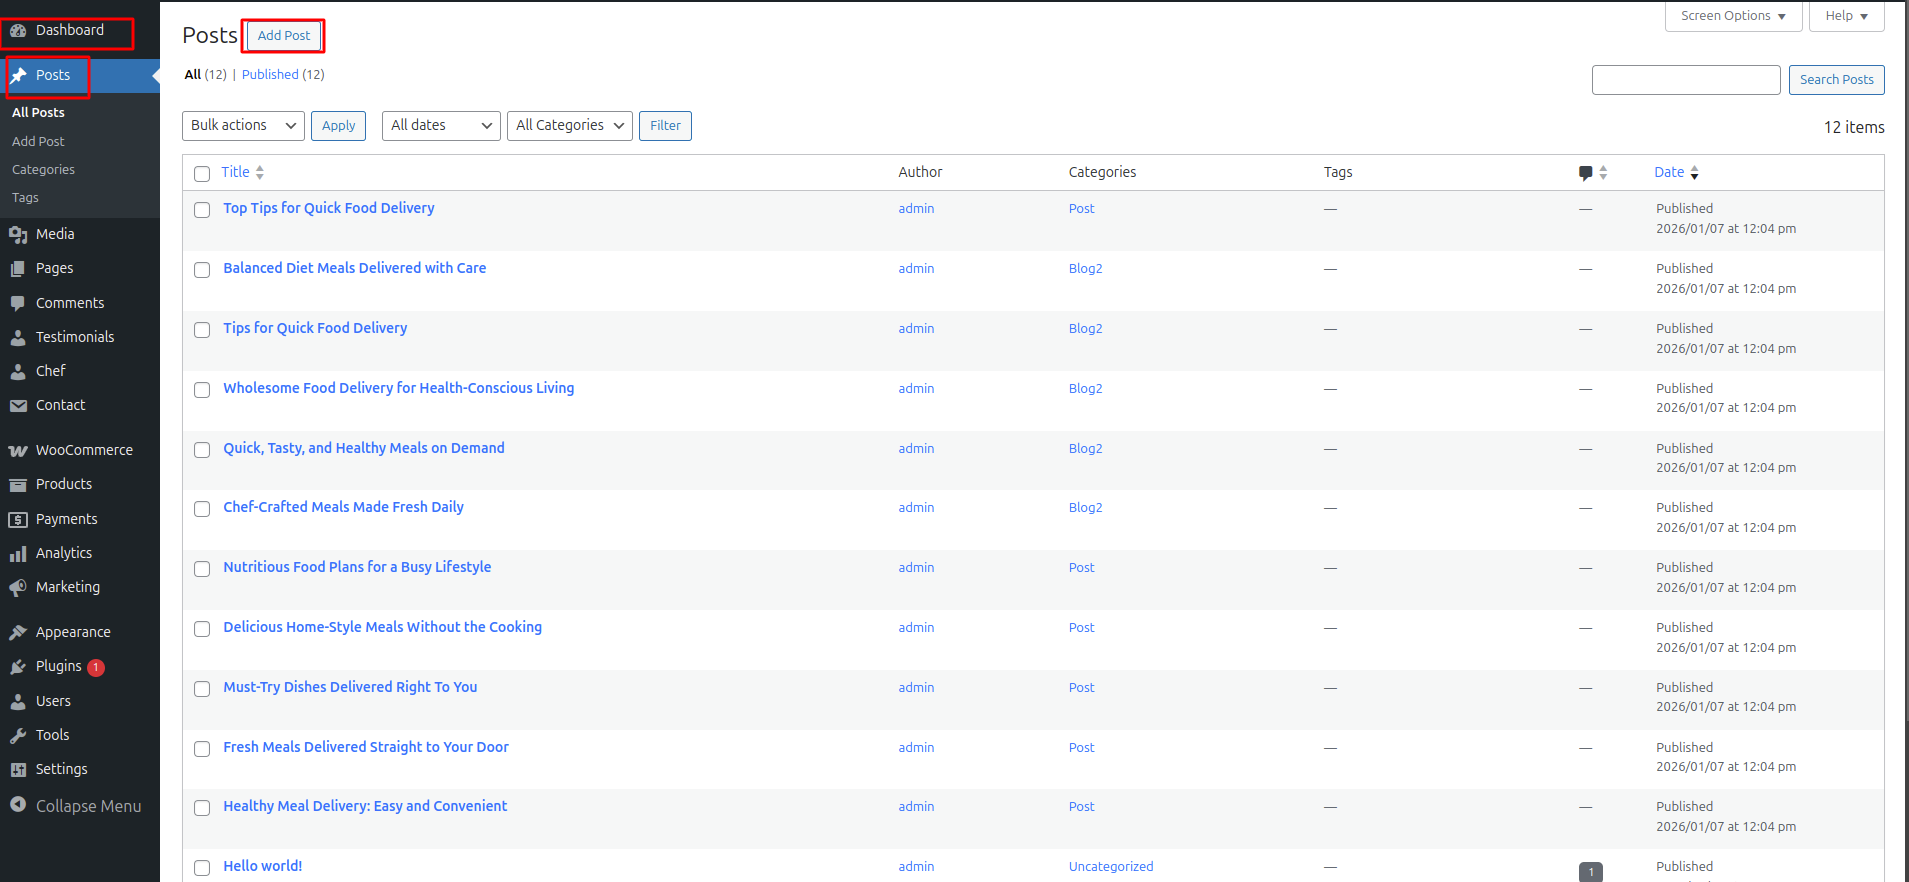Open Categories submenu item
The height and width of the screenshot is (882, 1909).
(x=43, y=170)
